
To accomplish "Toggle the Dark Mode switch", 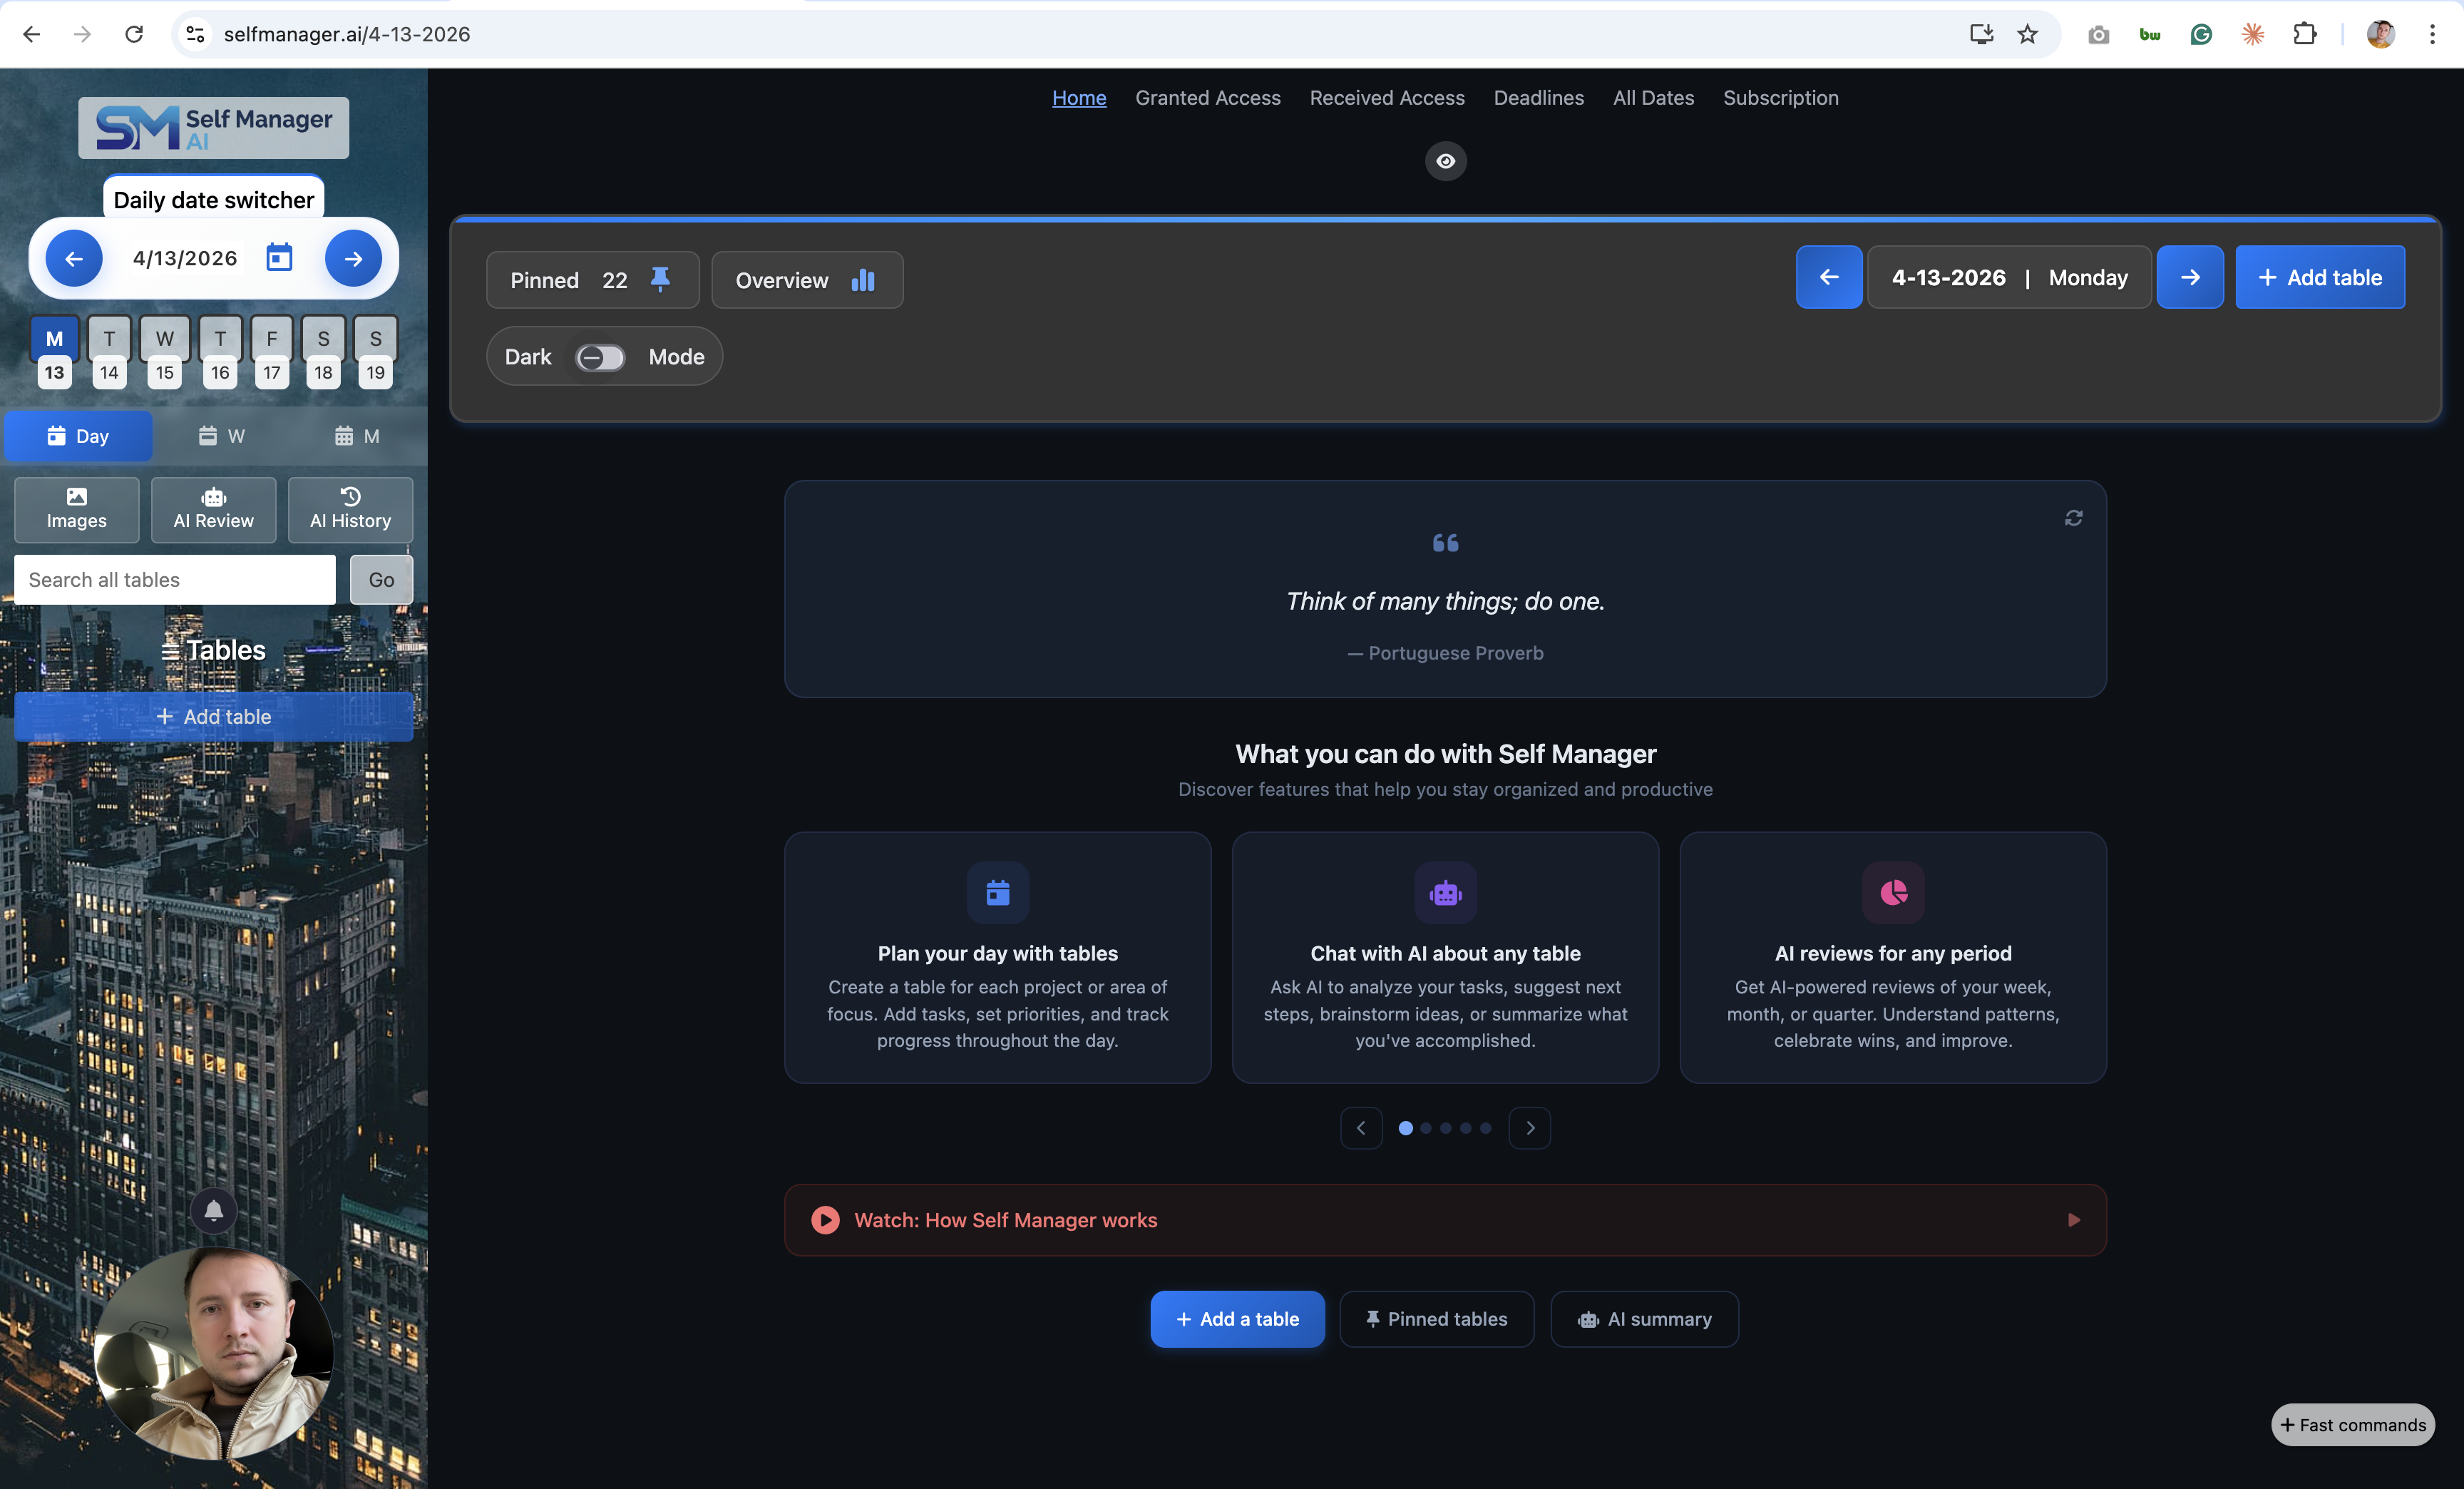I will click(600, 357).
